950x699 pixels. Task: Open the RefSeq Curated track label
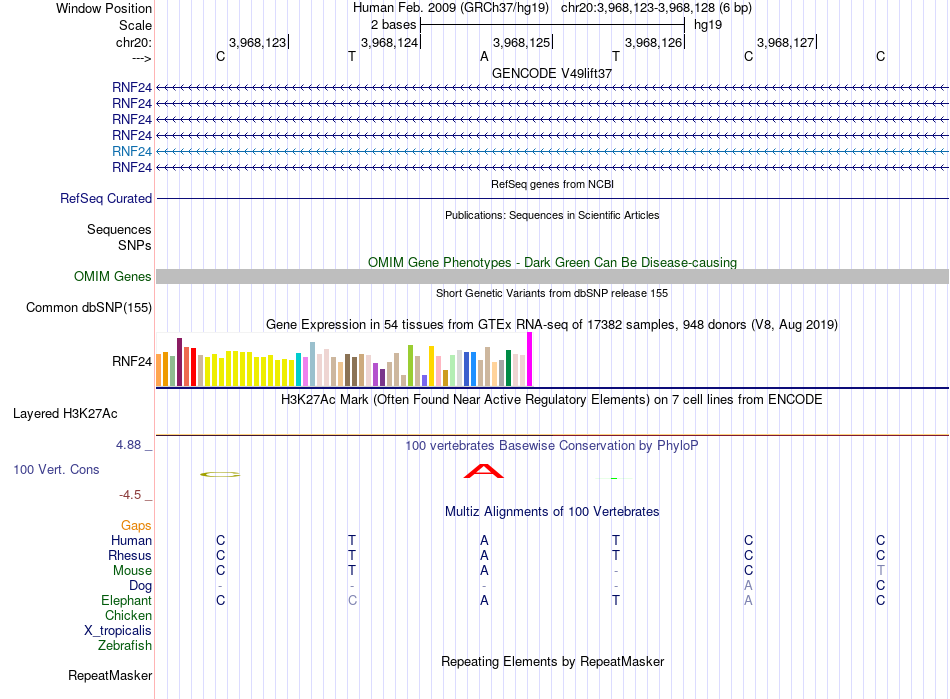click(x=106, y=199)
